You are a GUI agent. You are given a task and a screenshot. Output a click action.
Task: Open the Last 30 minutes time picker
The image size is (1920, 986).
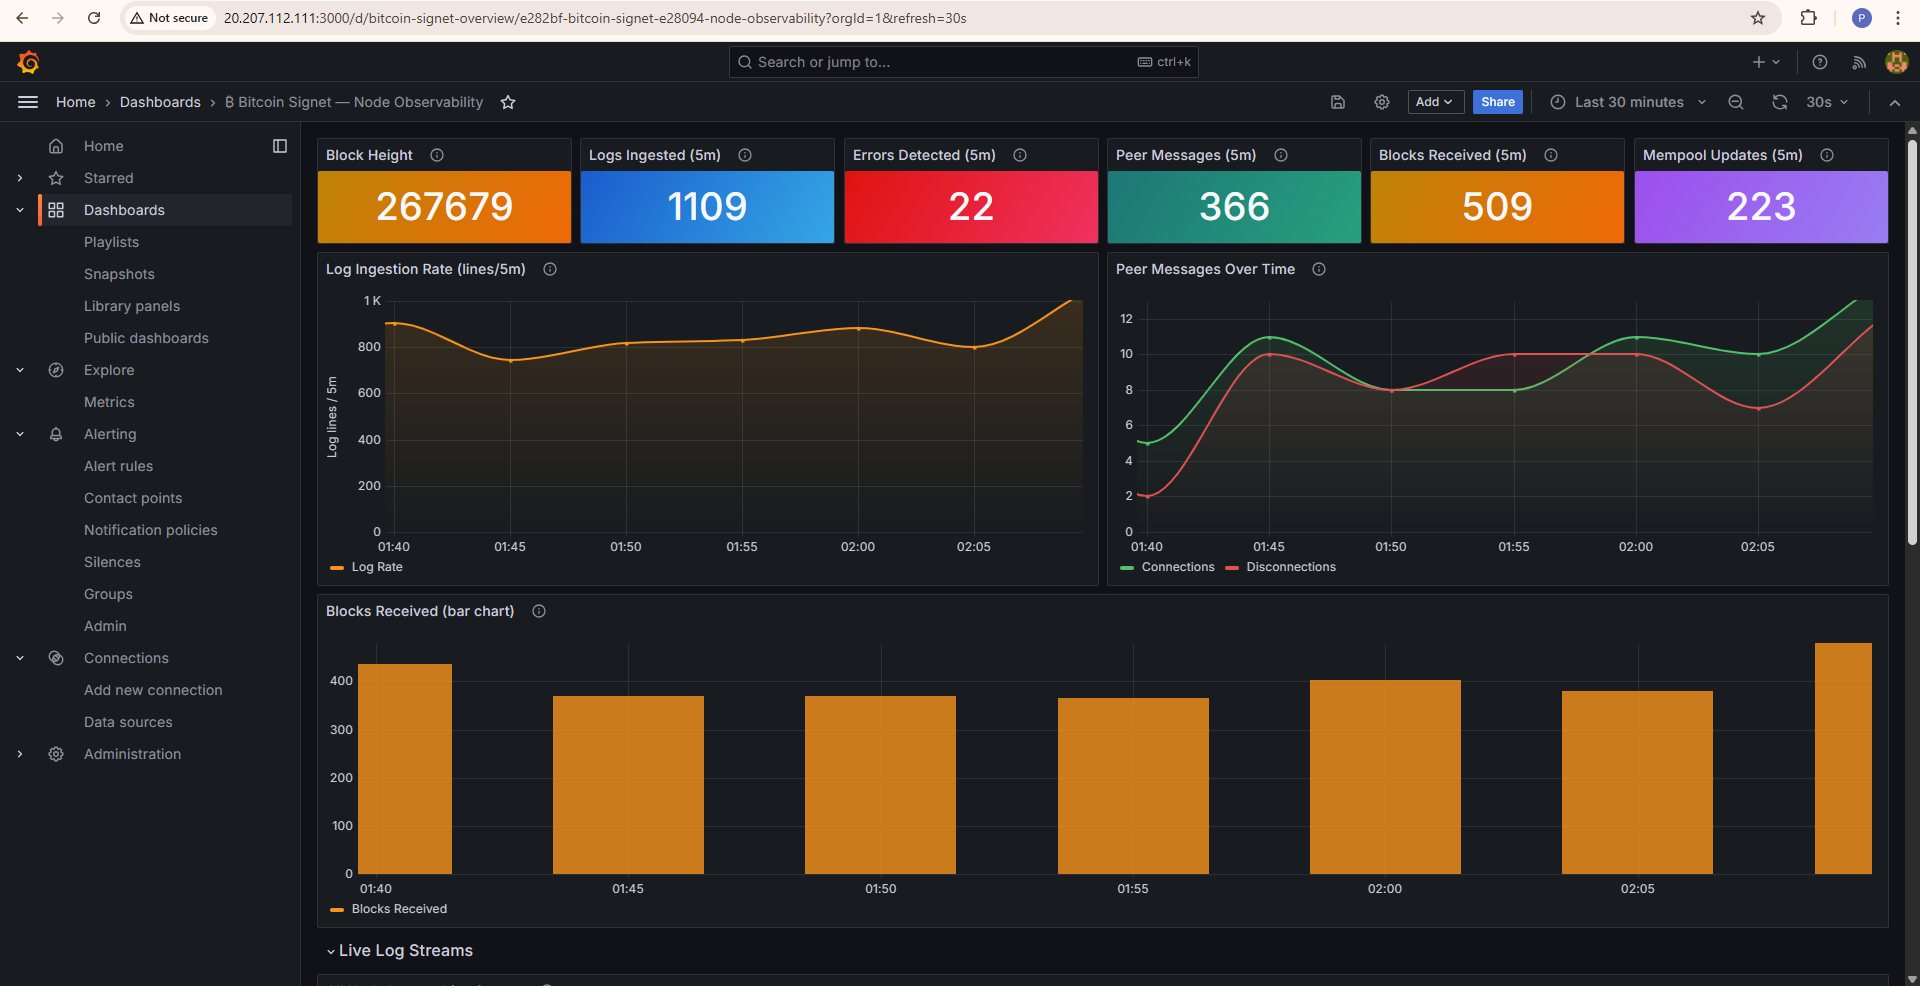[x=1628, y=102]
